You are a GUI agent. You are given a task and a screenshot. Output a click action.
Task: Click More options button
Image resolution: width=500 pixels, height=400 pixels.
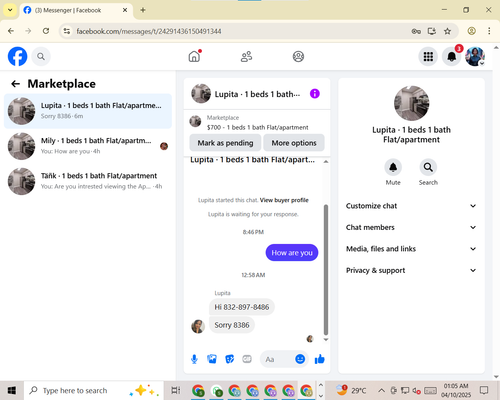294,143
